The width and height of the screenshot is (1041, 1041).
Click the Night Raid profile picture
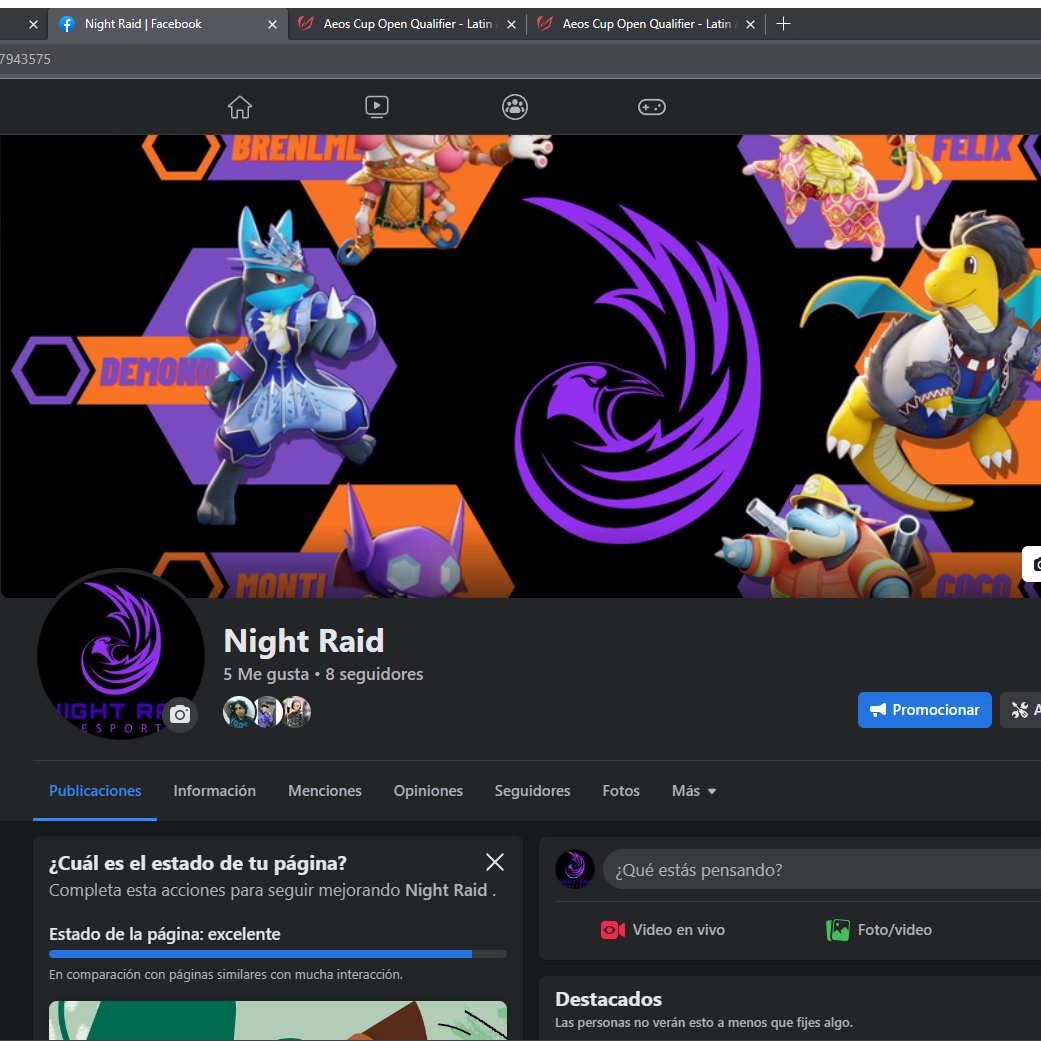[x=120, y=654]
